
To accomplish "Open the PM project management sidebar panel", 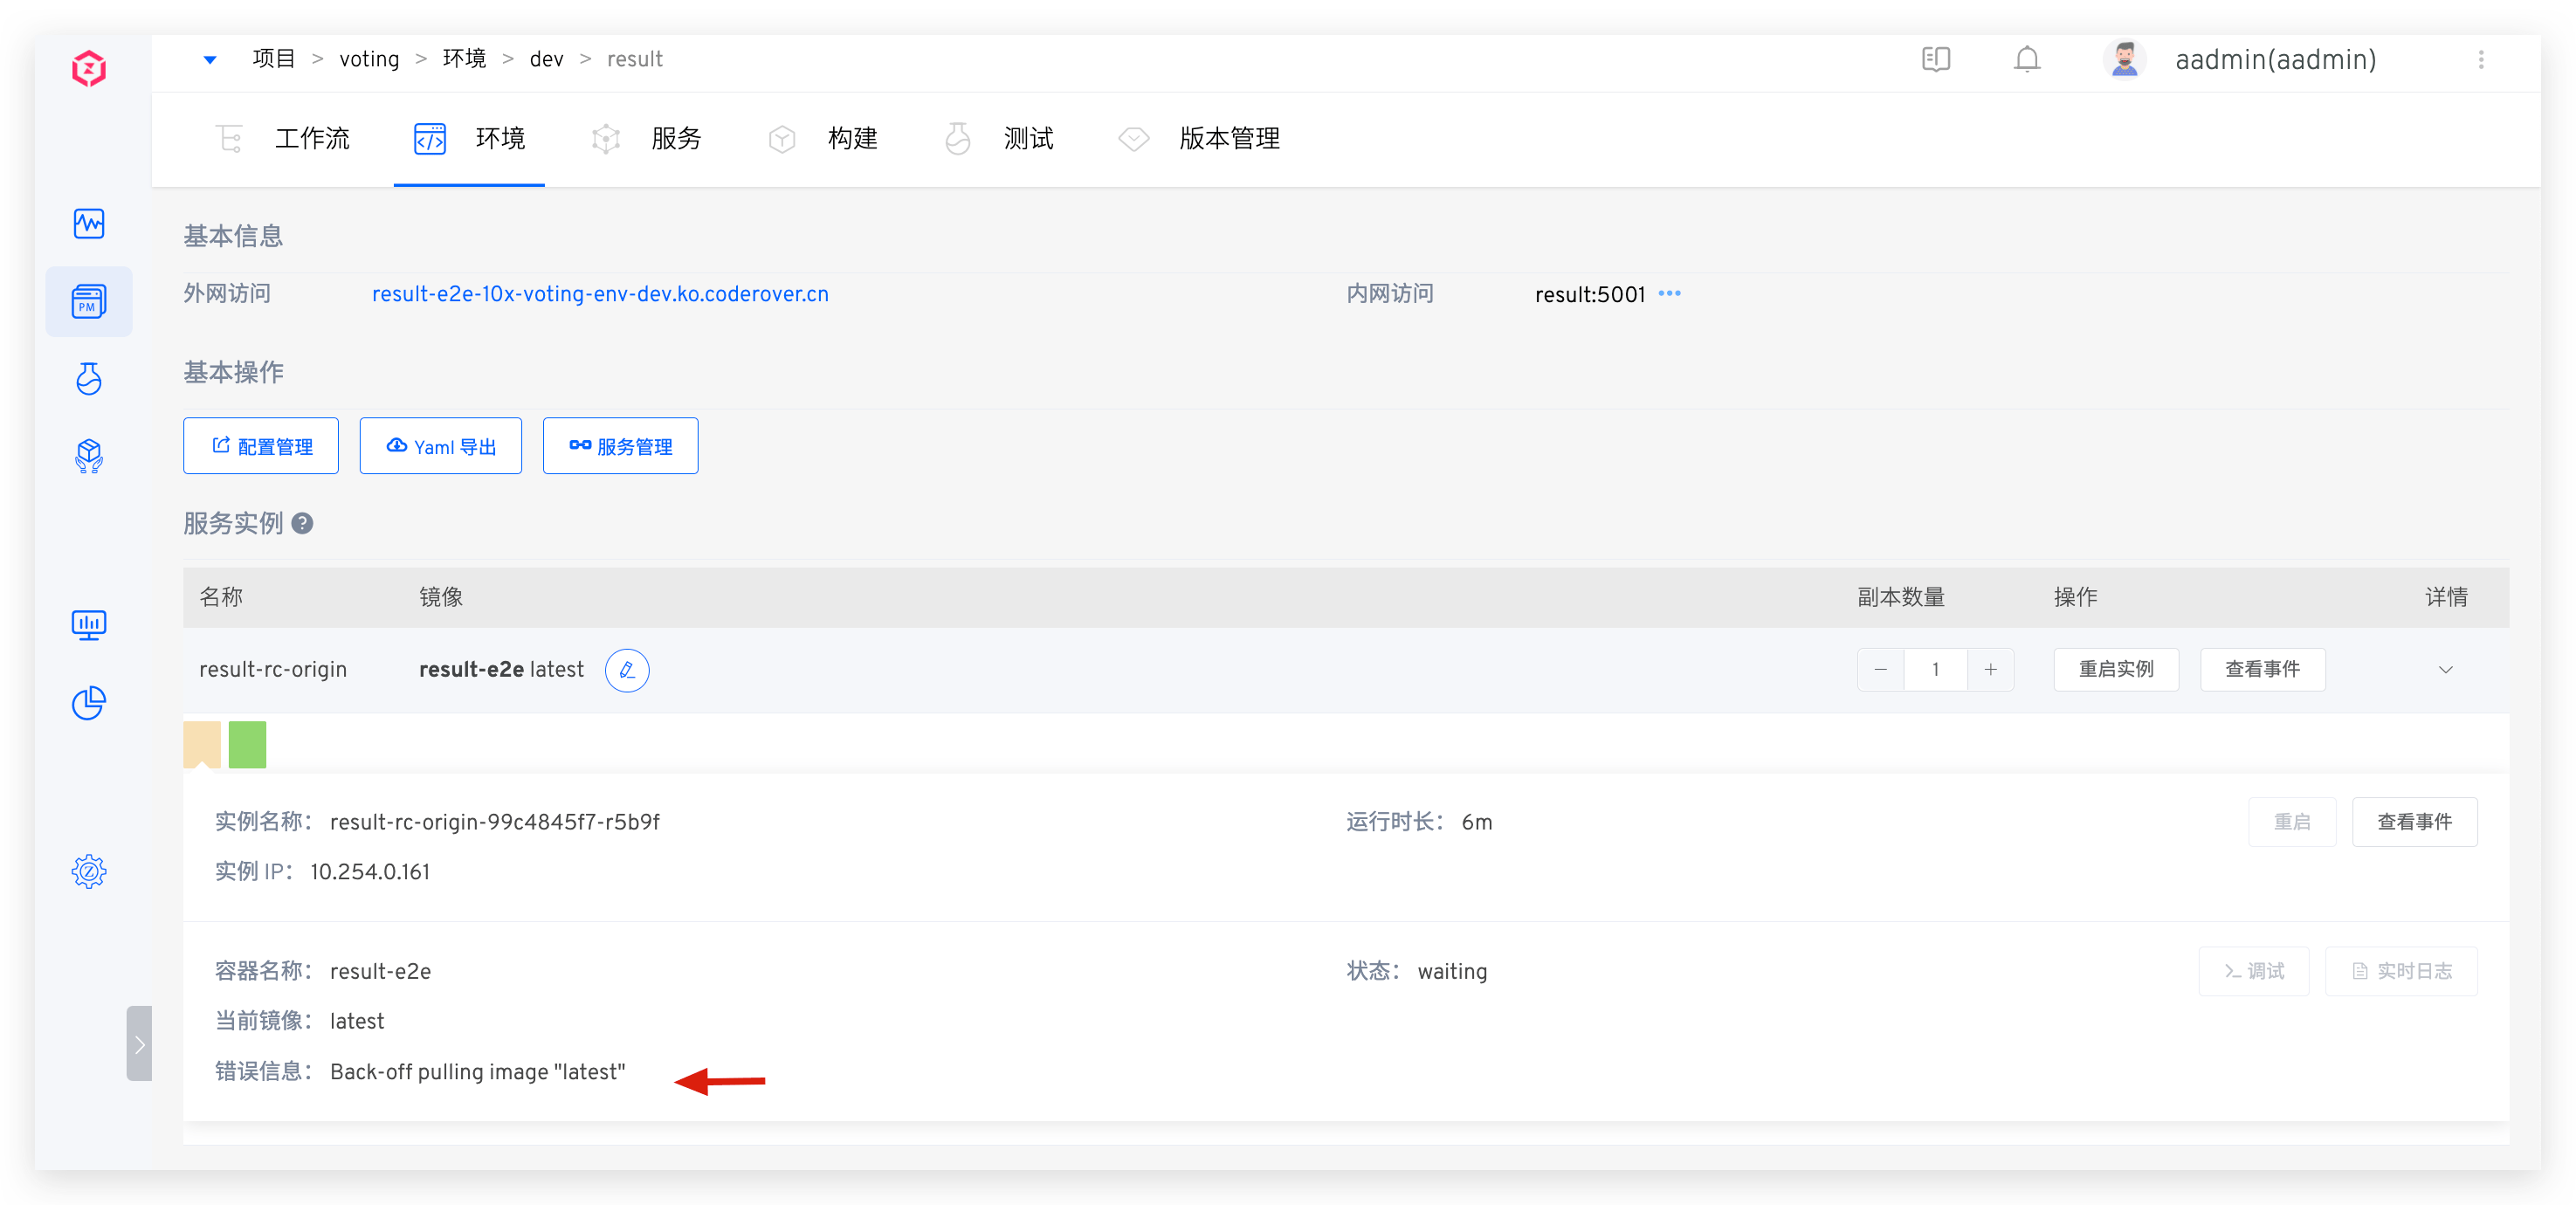I will pos(89,301).
